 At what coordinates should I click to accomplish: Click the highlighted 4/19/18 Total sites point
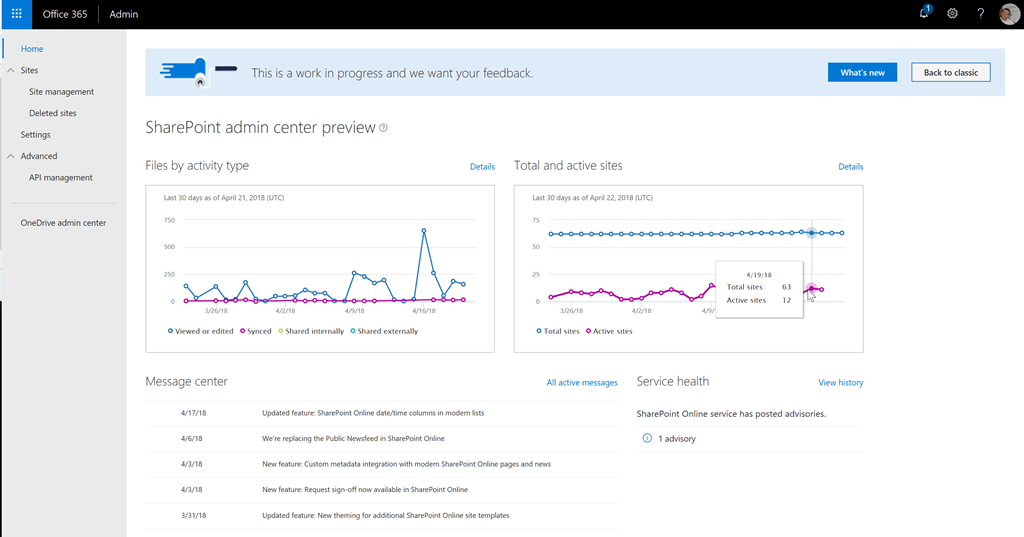click(x=812, y=233)
